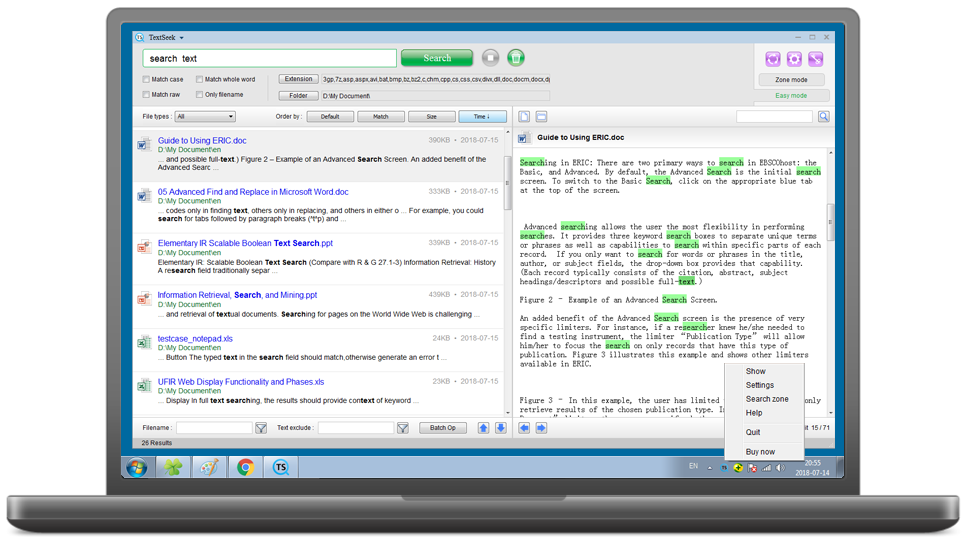963x539 pixels.
Task: Click the search text input field
Action: click(270, 58)
